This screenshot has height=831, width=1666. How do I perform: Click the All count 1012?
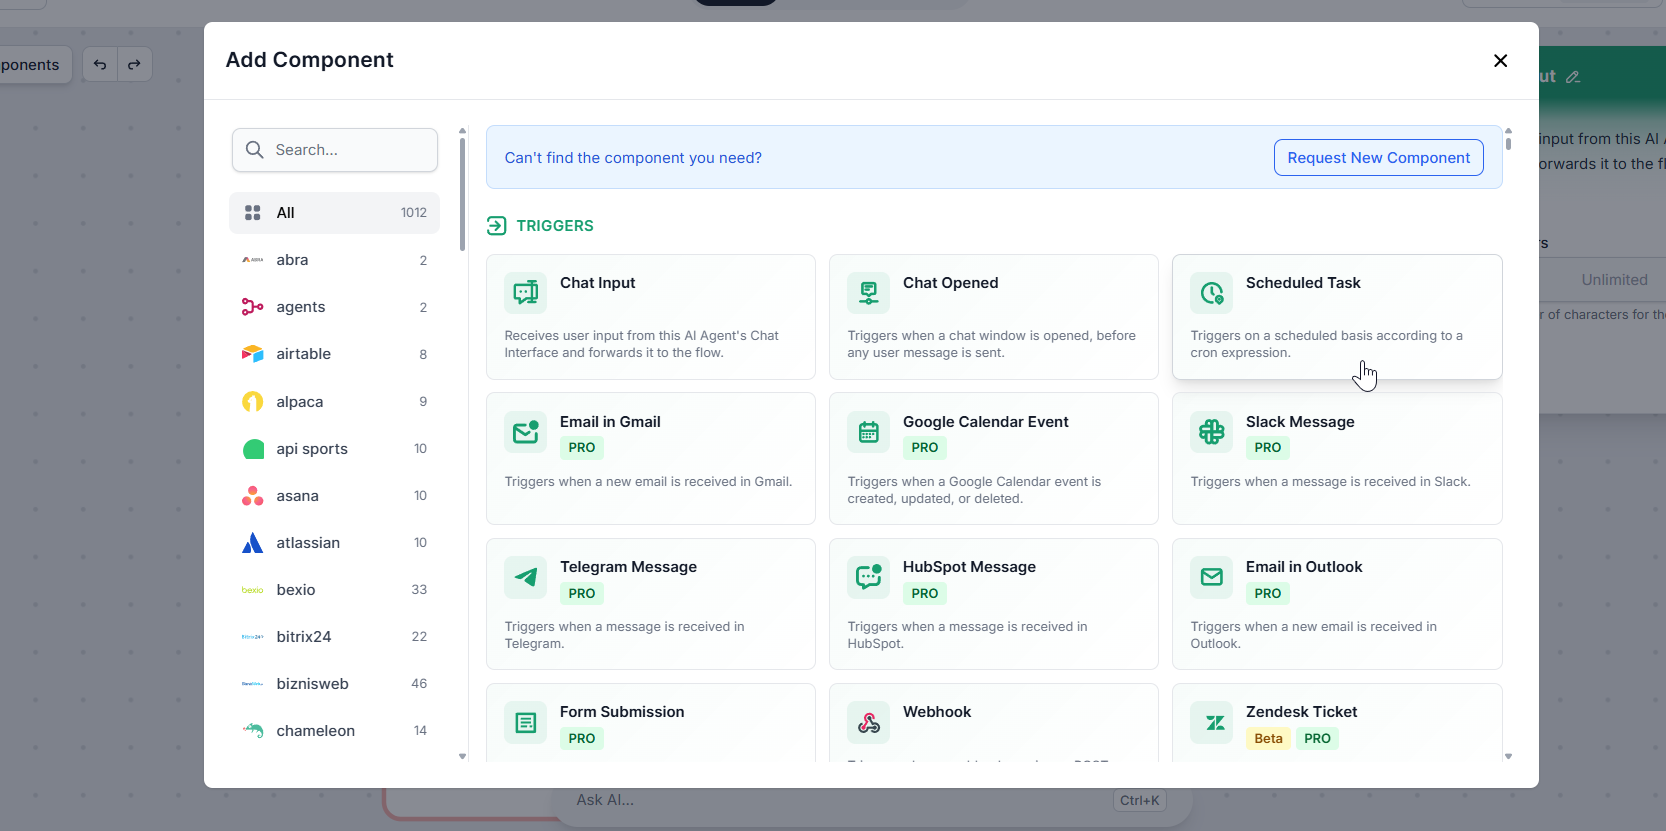(x=414, y=213)
